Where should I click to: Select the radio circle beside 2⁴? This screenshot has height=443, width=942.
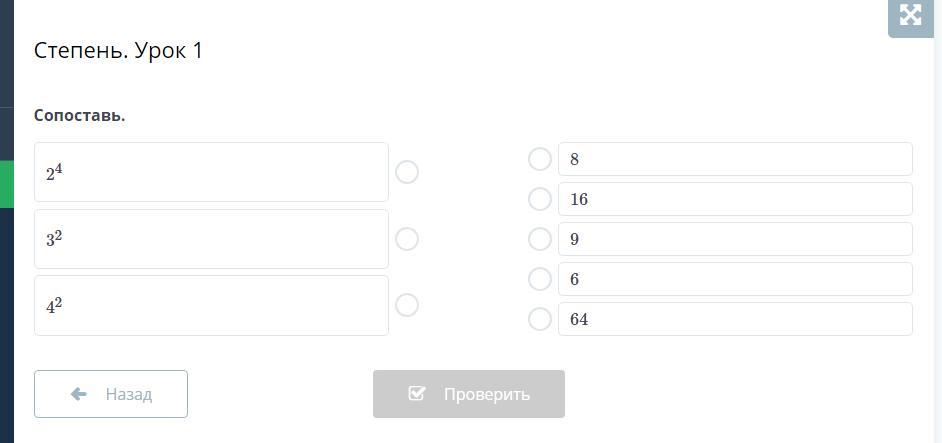(407, 172)
